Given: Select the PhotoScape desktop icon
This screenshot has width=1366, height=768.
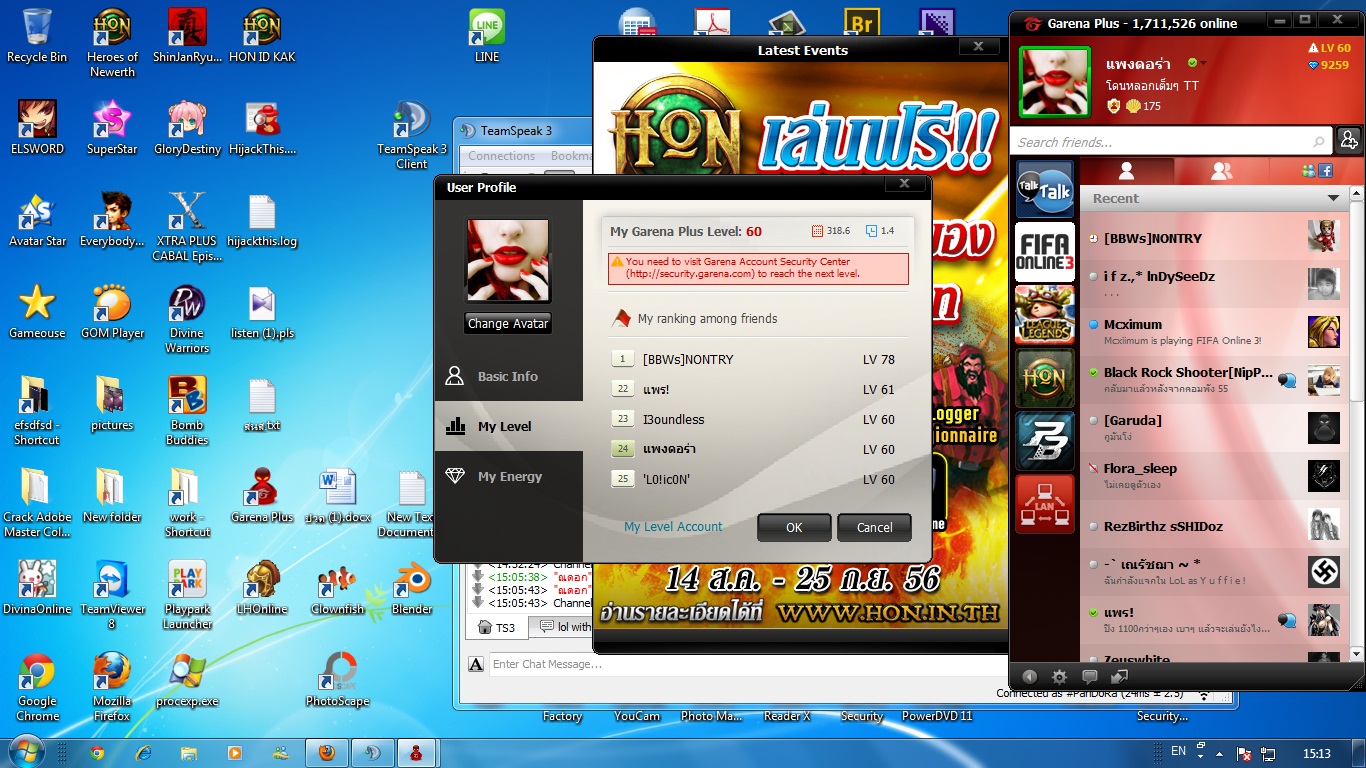Looking at the screenshot, I should pos(337,679).
